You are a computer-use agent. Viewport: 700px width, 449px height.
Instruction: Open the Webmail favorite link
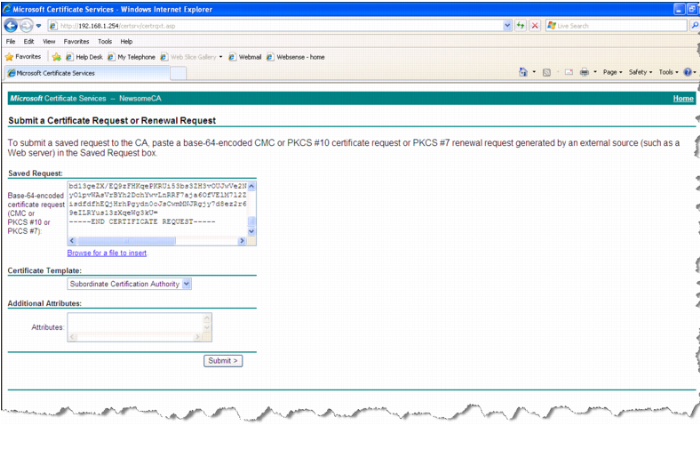pos(245,57)
